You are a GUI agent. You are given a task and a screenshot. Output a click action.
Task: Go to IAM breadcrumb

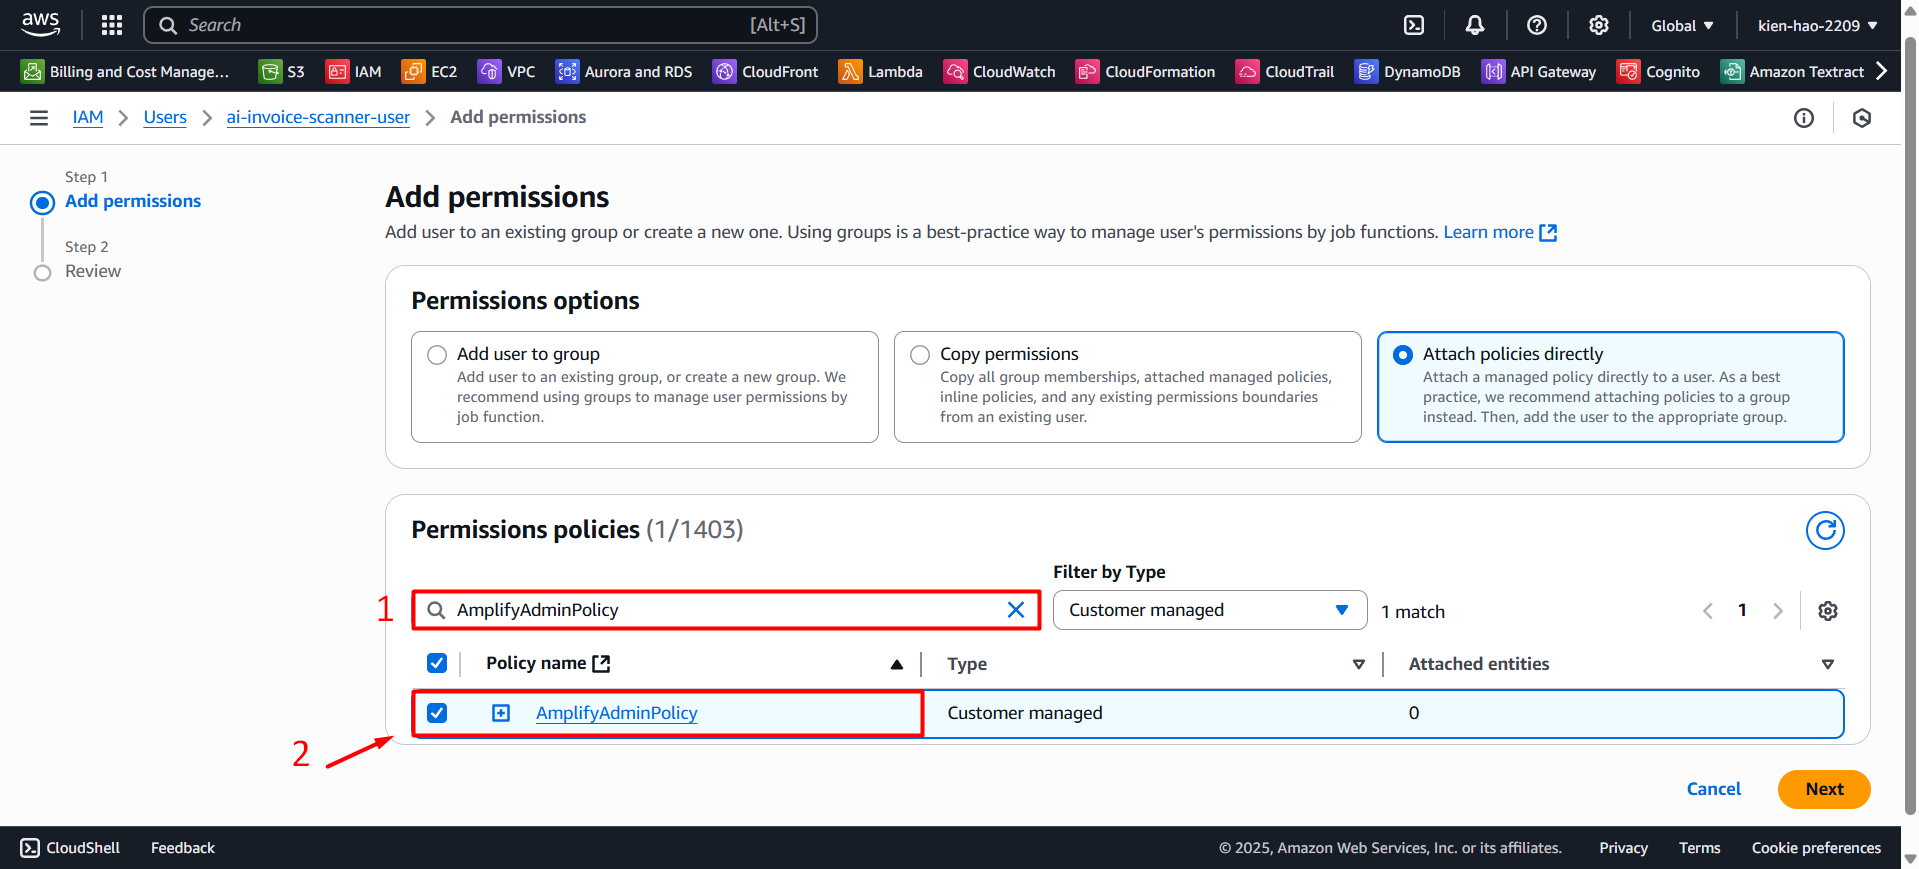88,118
